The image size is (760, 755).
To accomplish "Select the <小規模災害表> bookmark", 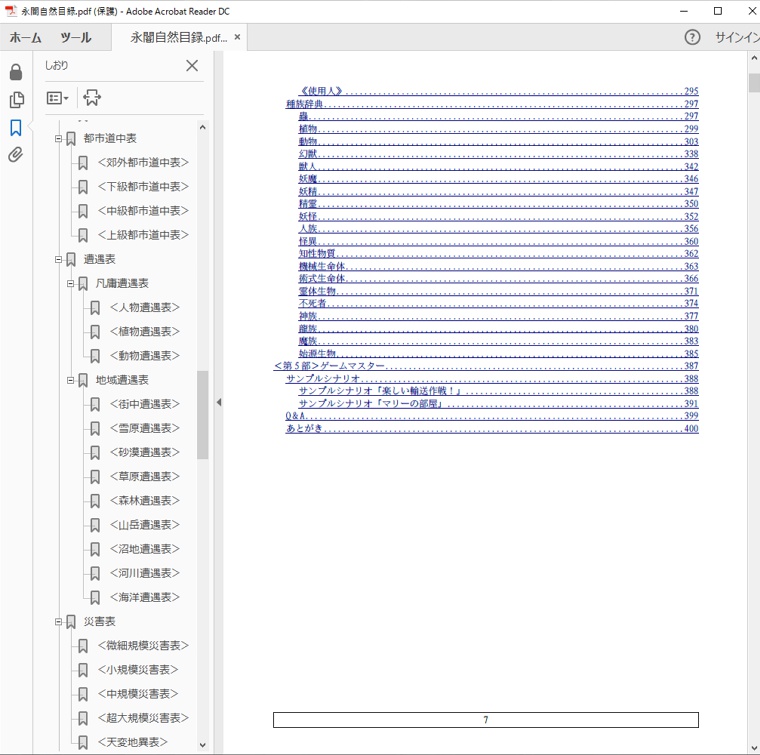I will (x=138, y=670).
